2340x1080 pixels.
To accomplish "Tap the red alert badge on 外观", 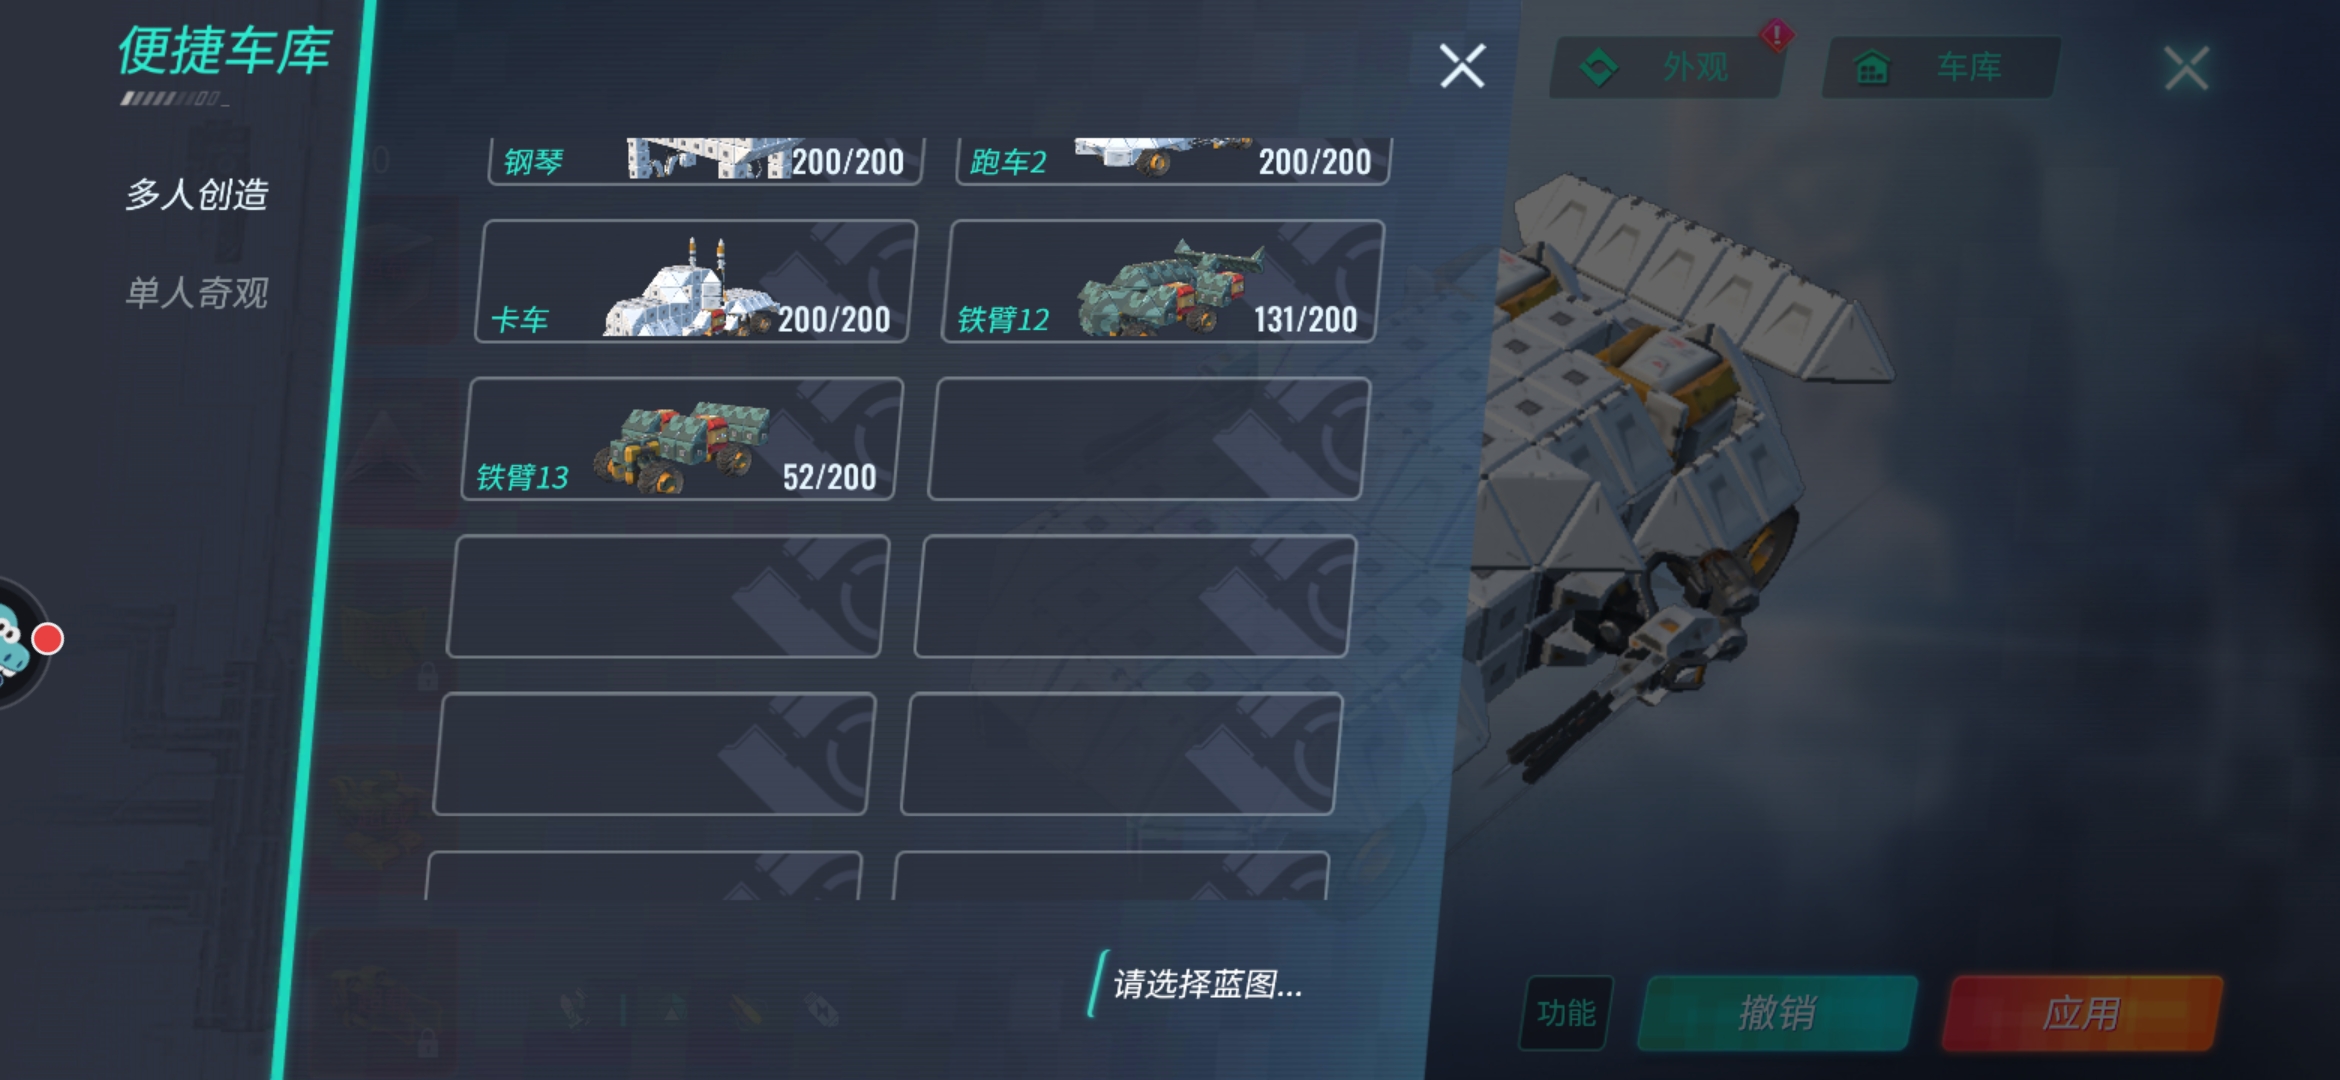I will [x=1776, y=36].
